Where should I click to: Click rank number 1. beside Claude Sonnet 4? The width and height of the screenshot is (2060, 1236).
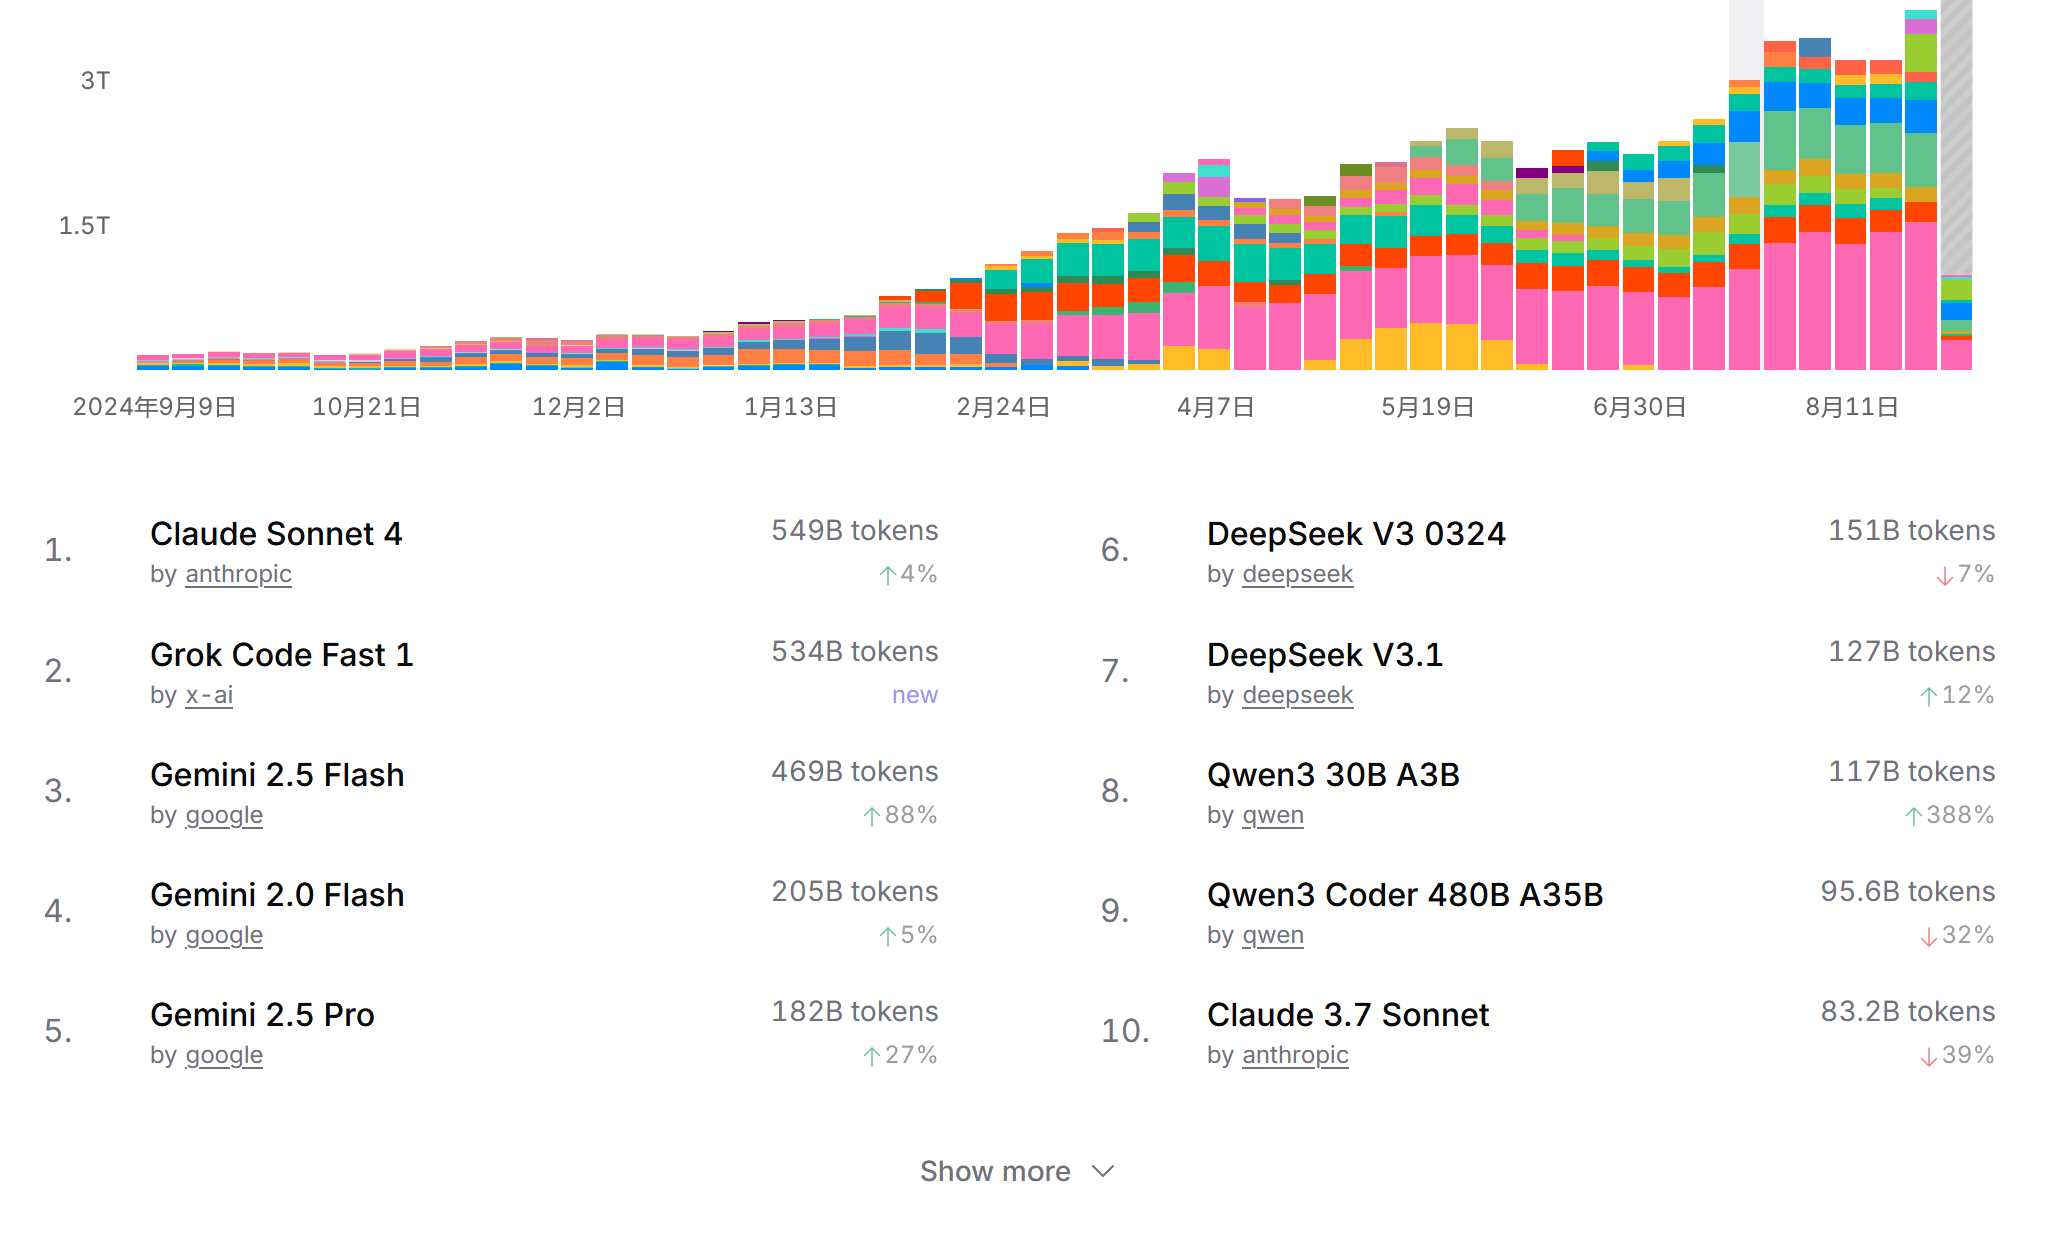pyautogui.click(x=58, y=550)
